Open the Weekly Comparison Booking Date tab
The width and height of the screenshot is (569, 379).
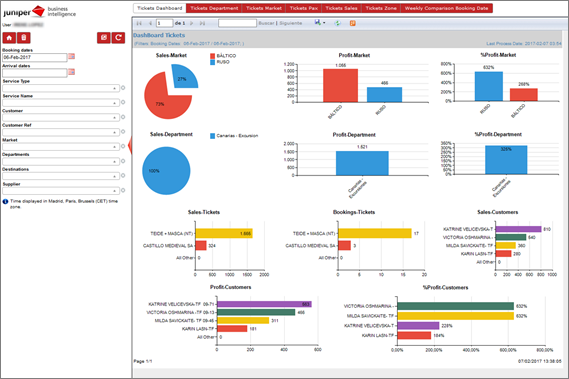(446, 8)
